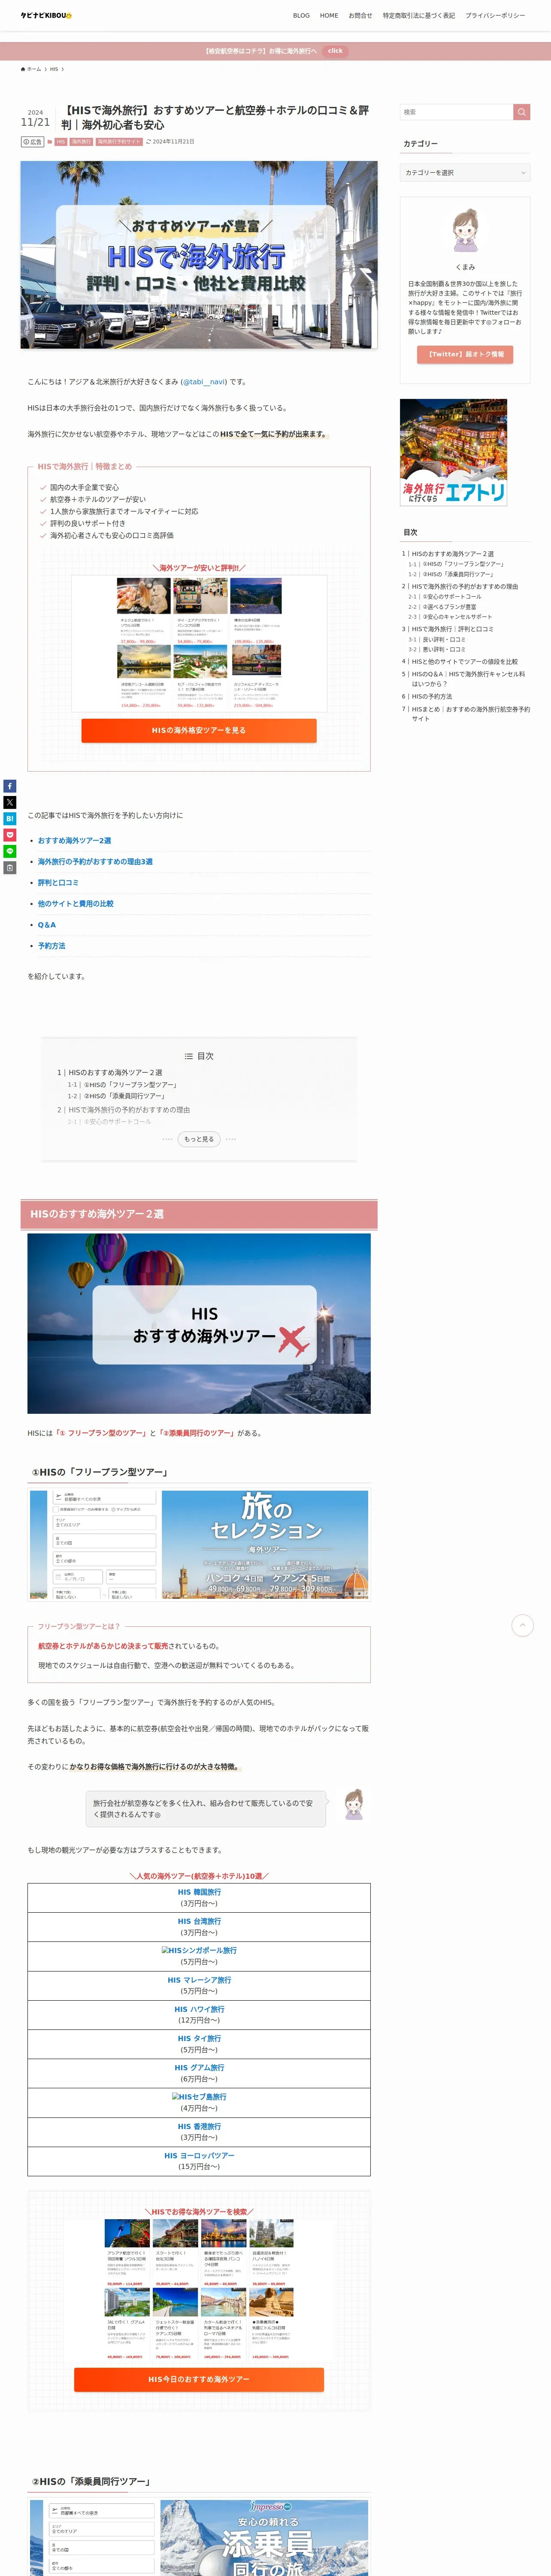Follow the @tabi__navi profile link
The width and height of the screenshot is (551, 2576).
pyautogui.click(x=204, y=382)
